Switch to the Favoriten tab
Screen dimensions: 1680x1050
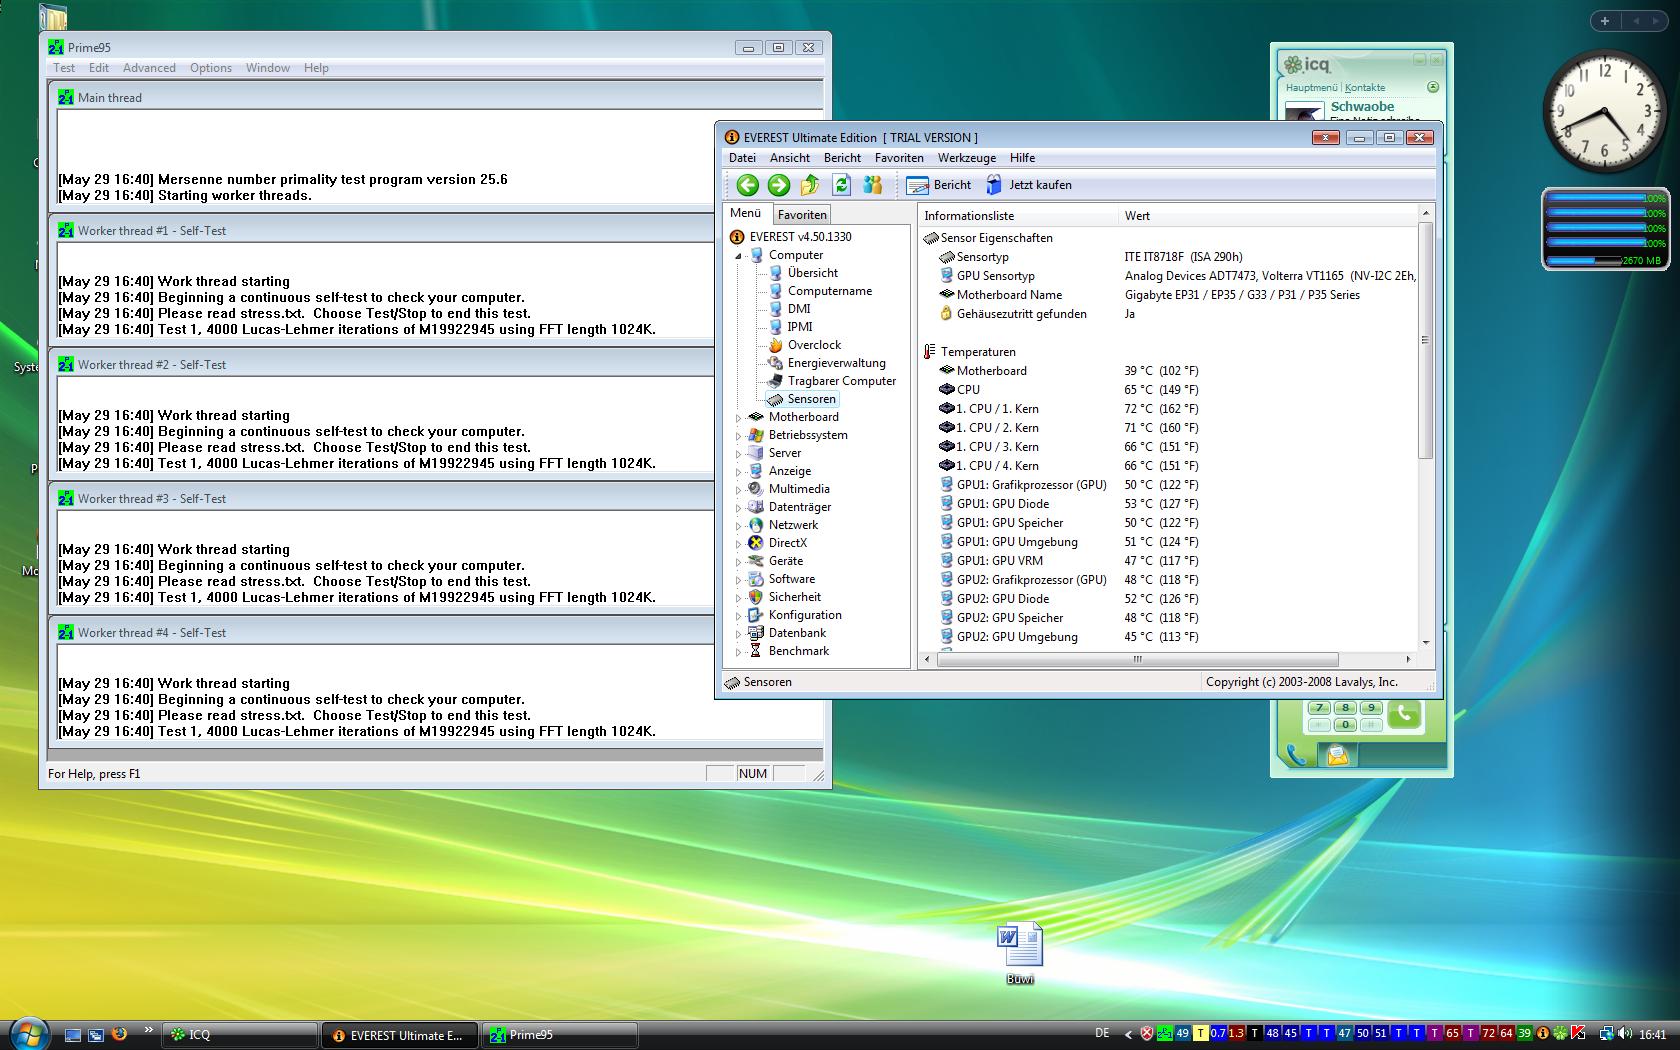click(802, 215)
